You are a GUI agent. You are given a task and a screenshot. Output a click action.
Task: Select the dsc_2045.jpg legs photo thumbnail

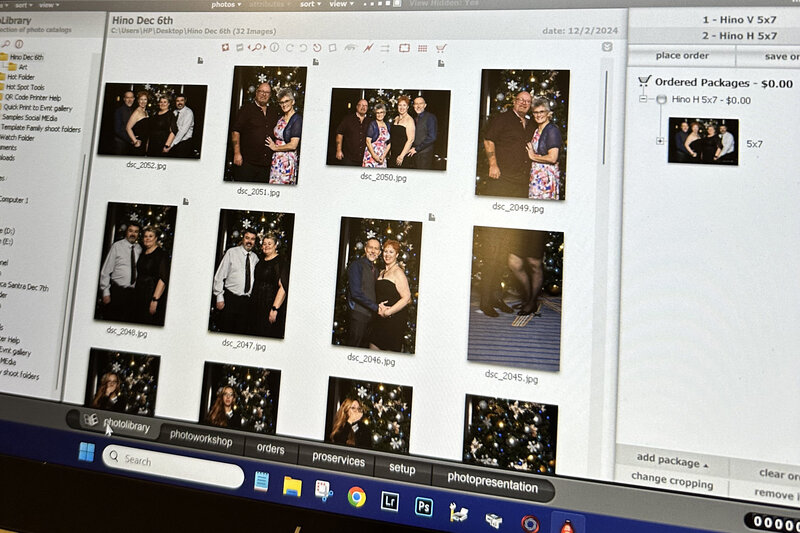516,298
